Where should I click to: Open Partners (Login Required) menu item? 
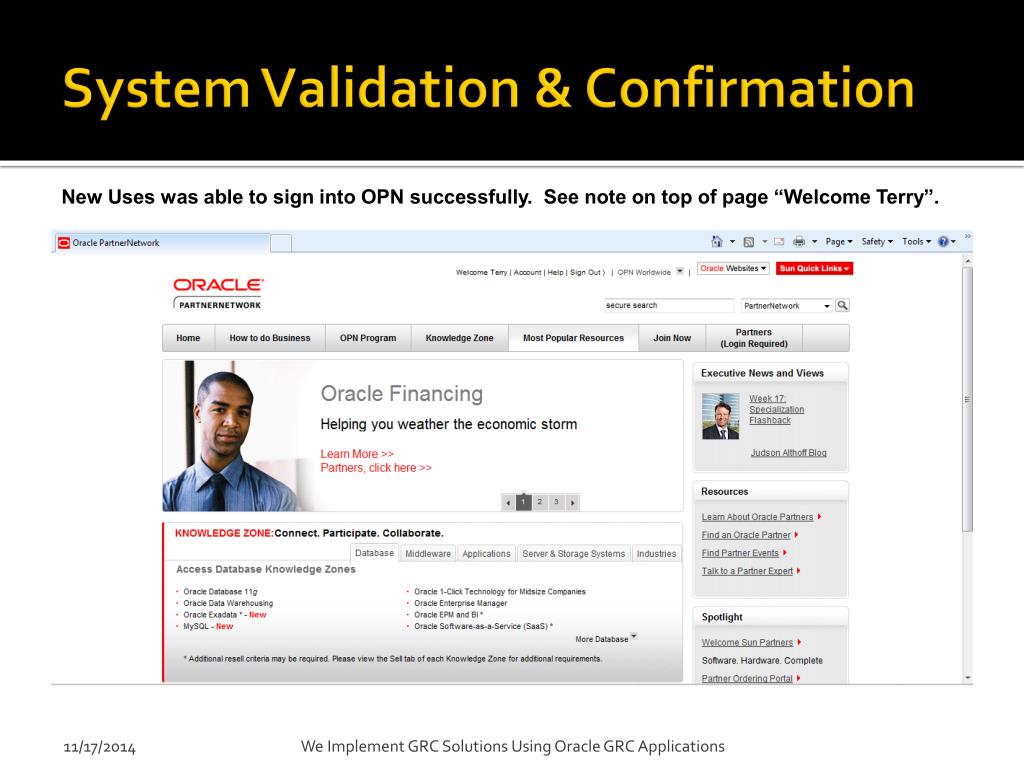pyautogui.click(x=754, y=338)
